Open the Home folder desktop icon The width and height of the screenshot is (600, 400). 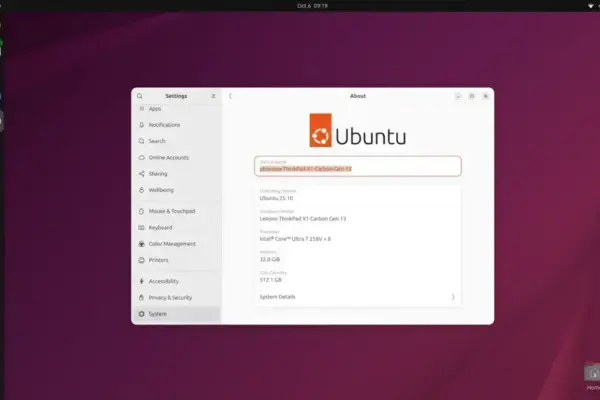tap(593, 377)
